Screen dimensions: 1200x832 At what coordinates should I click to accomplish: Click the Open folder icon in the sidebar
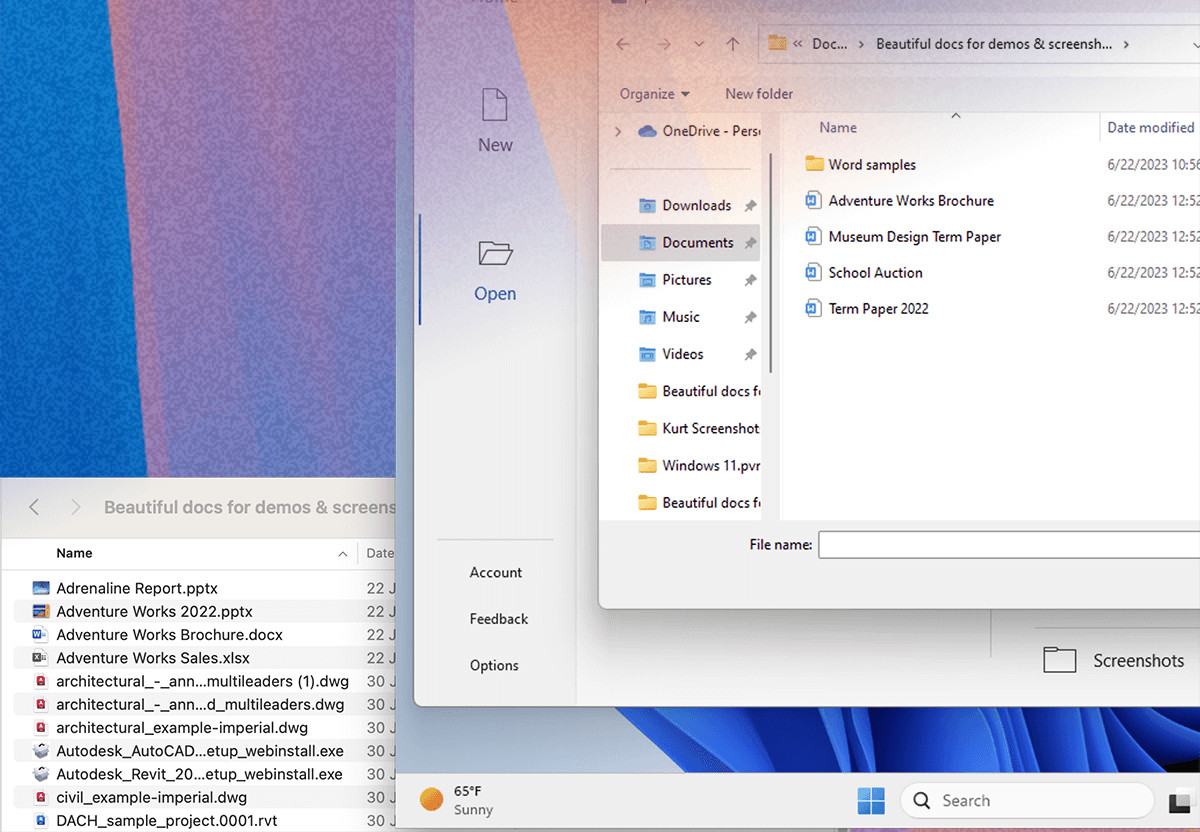click(494, 253)
